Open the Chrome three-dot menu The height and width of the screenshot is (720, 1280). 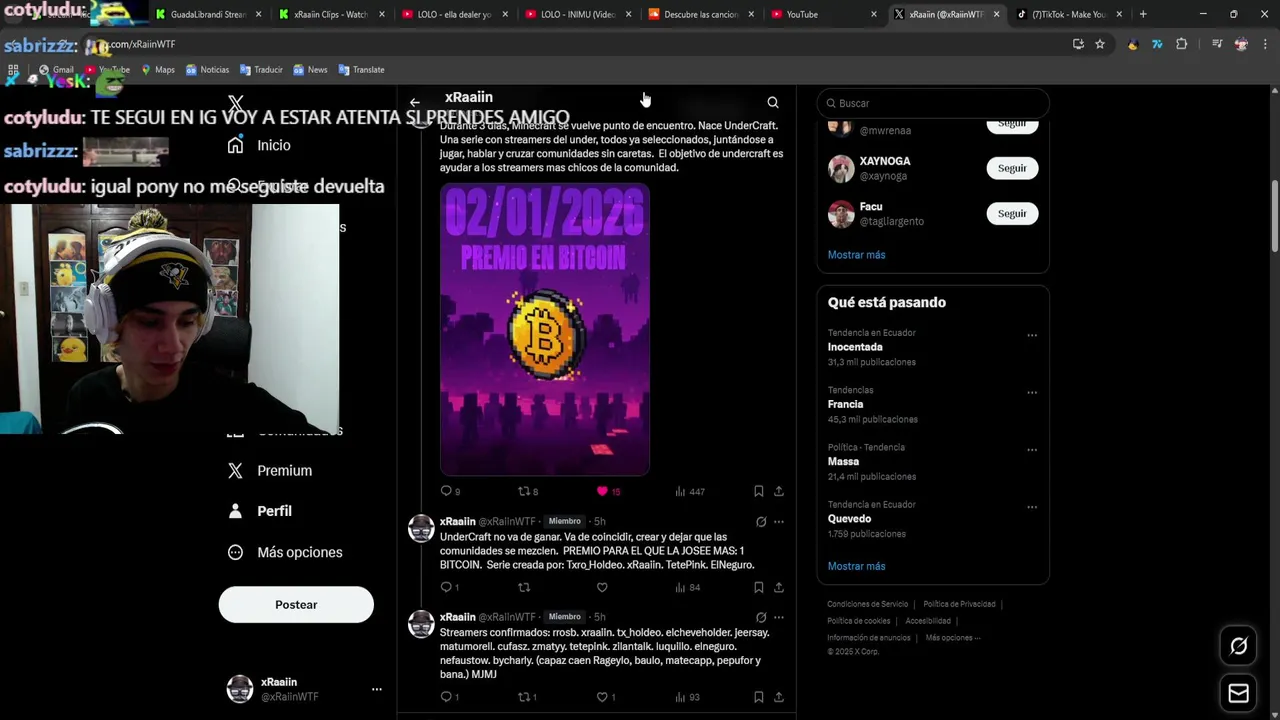click(x=1265, y=44)
